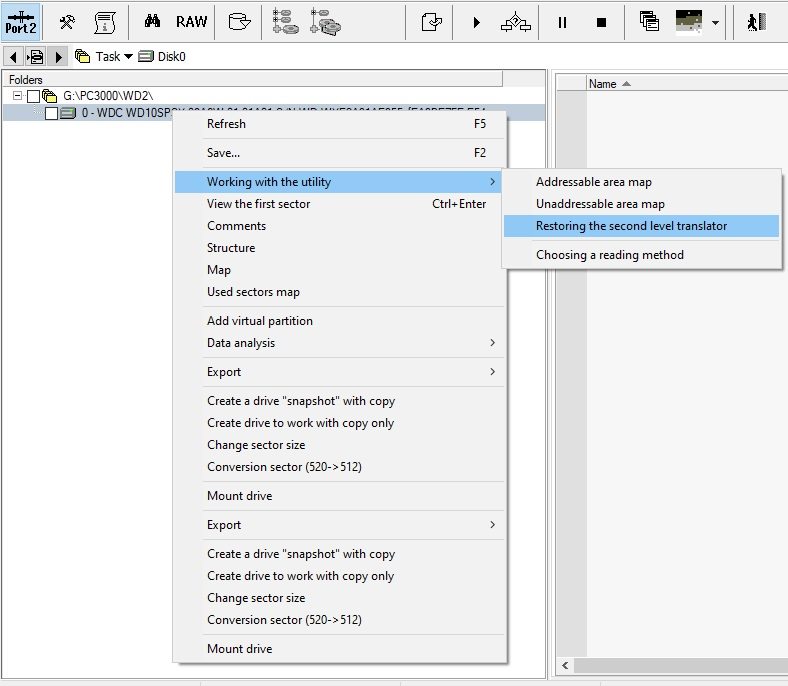Image resolution: width=788 pixels, height=686 pixels.
Task: Click the script scroll icon
Action: tap(104, 22)
